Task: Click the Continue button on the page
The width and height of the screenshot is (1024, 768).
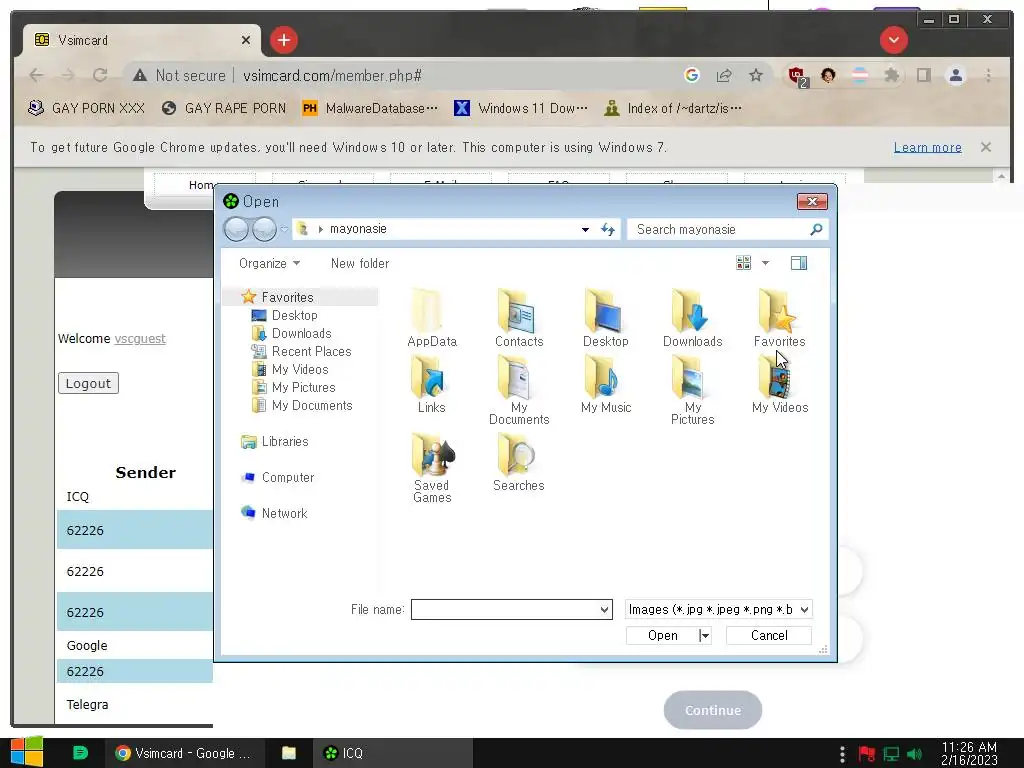Action: [712, 710]
